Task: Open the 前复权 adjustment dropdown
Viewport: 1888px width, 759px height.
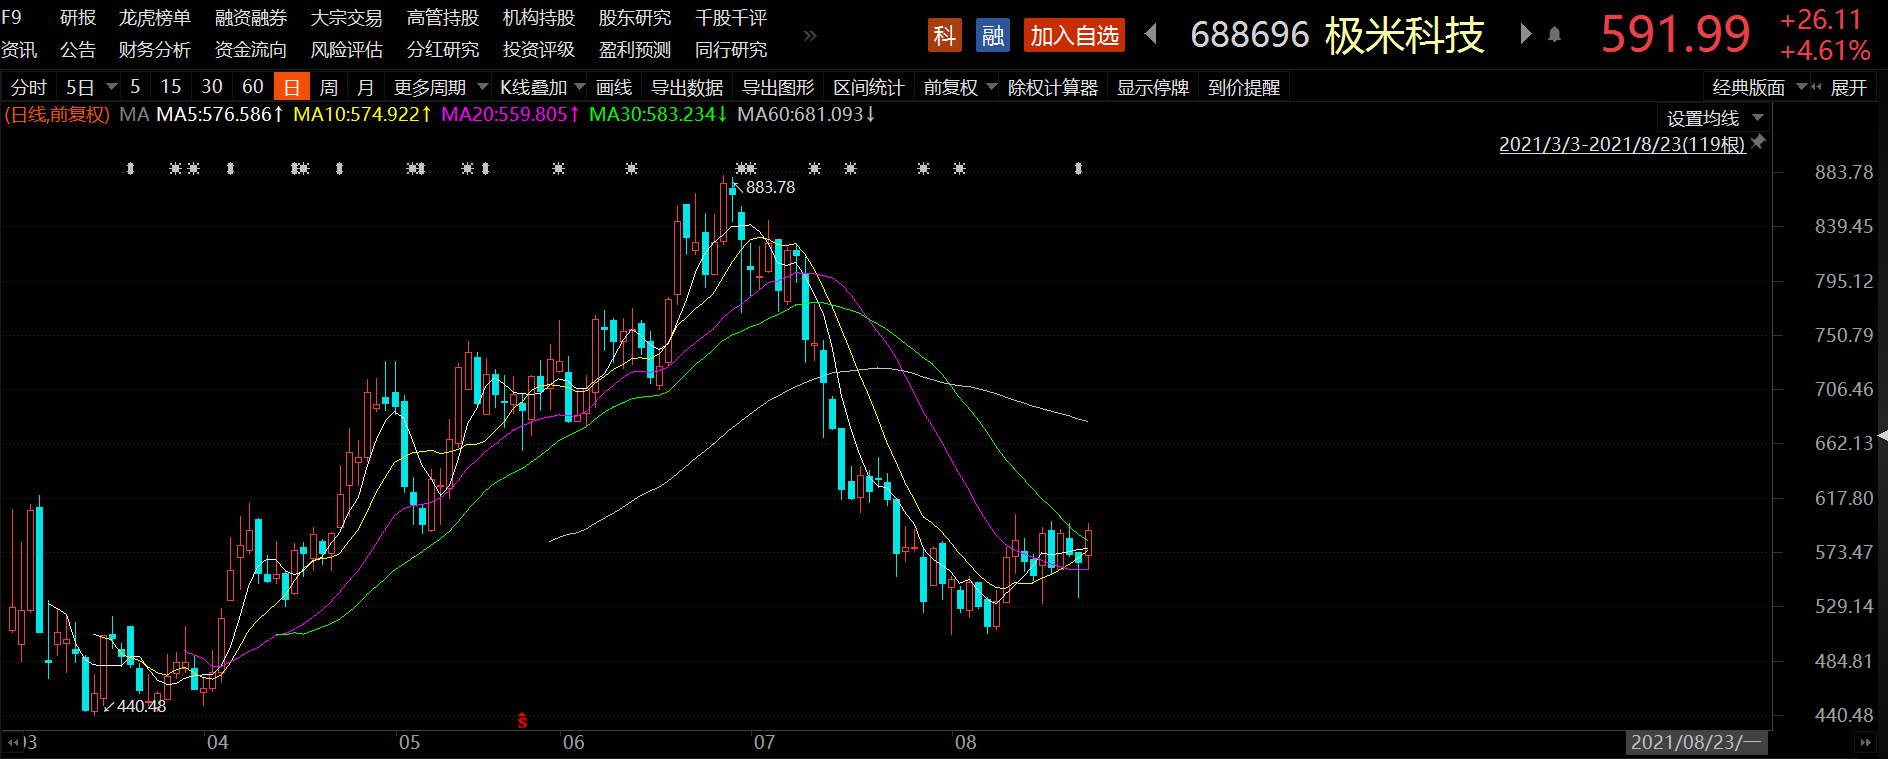Action: coord(959,88)
